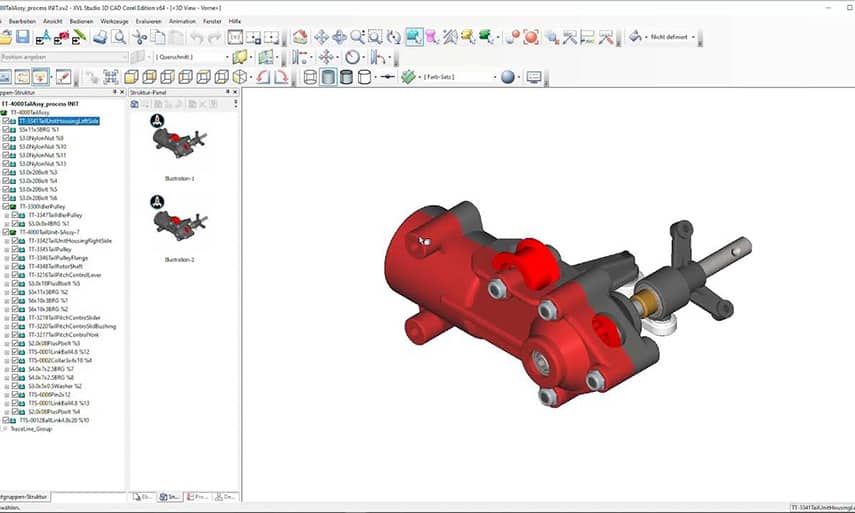Click the red sphere icon in toolbar
The image size is (855, 513).
coord(531,37)
